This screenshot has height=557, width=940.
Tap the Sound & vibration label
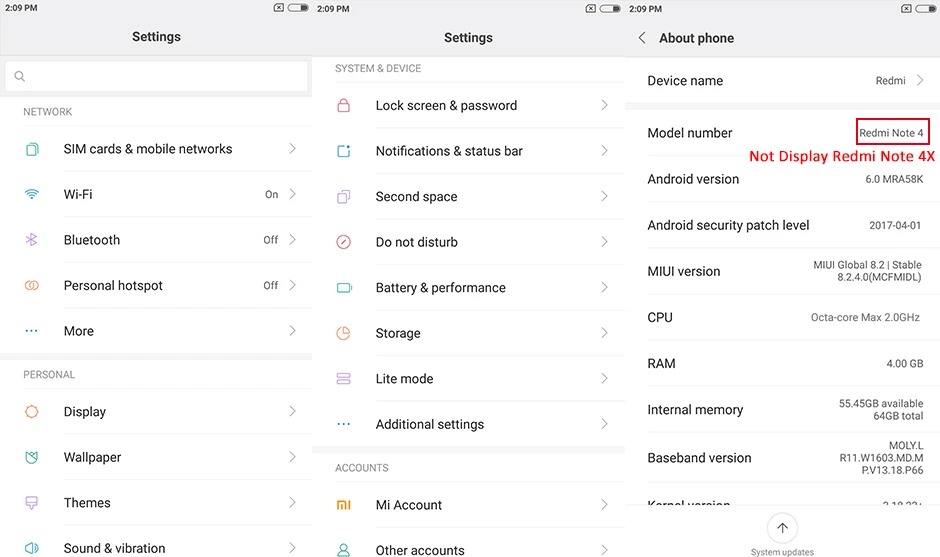point(115,549)
